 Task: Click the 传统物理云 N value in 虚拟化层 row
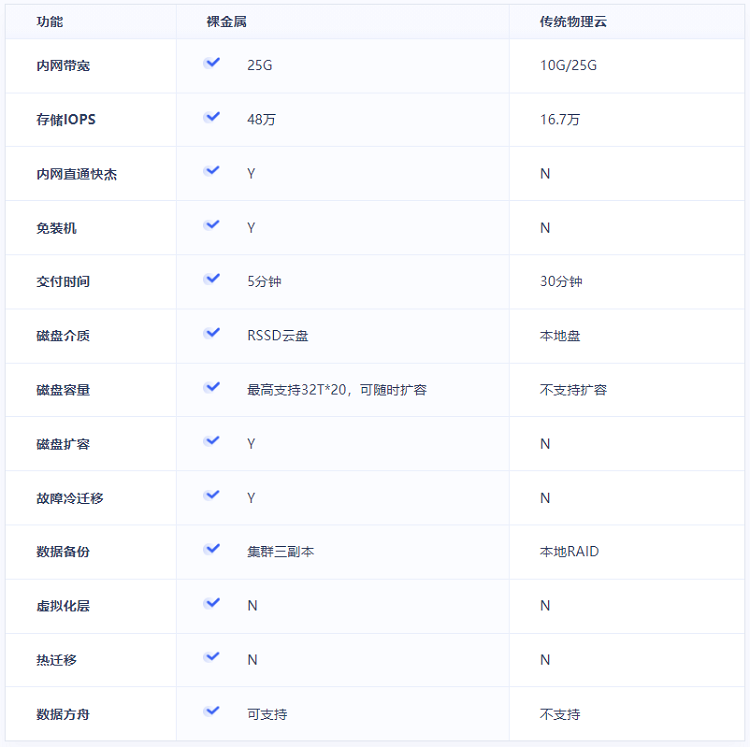pos(545,605)
